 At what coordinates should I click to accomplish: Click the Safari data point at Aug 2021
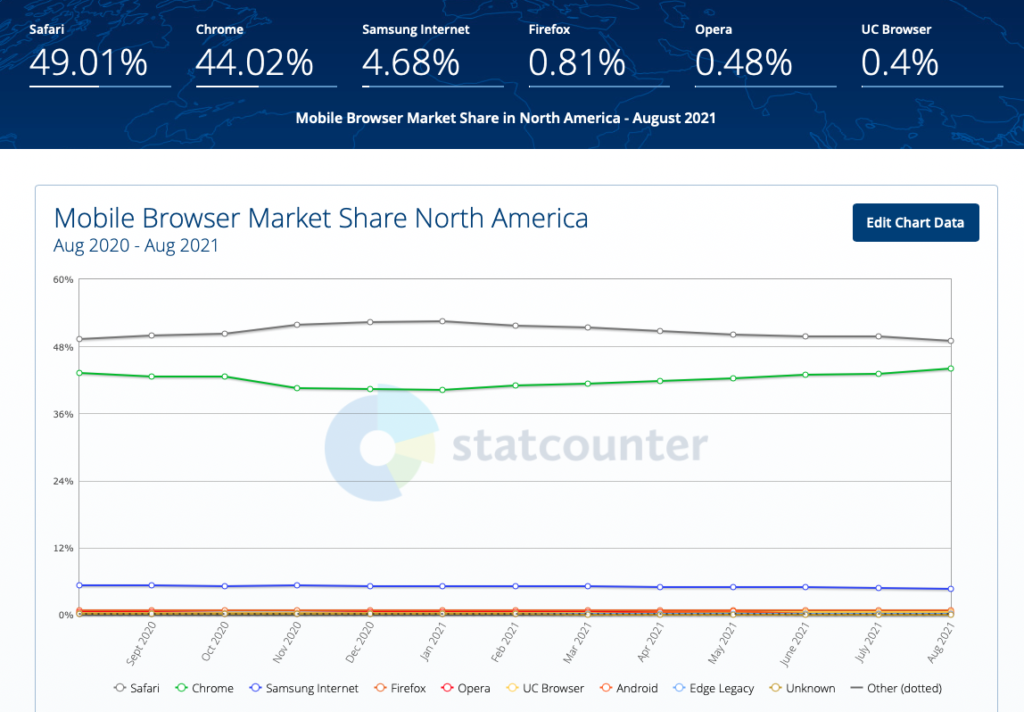951,341
